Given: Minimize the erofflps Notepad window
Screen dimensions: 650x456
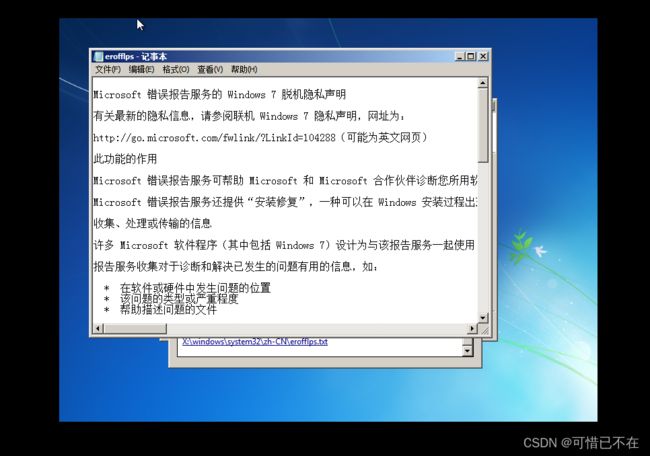Looking at the screenshot, I should pyautogui.click(x=460, y=56).
